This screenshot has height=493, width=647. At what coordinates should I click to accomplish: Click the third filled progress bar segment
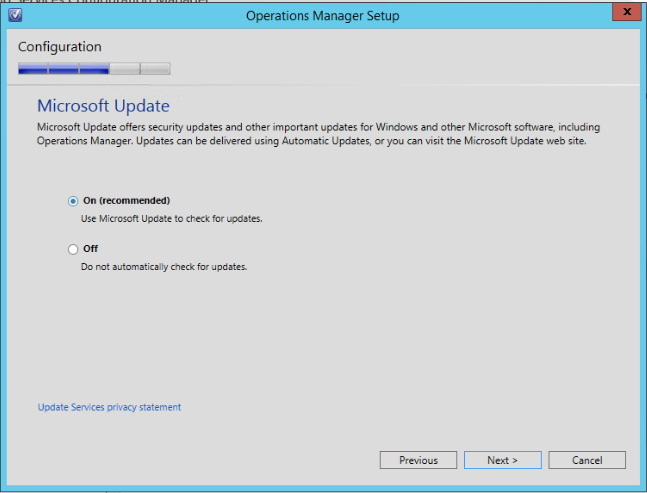[94, 69]
